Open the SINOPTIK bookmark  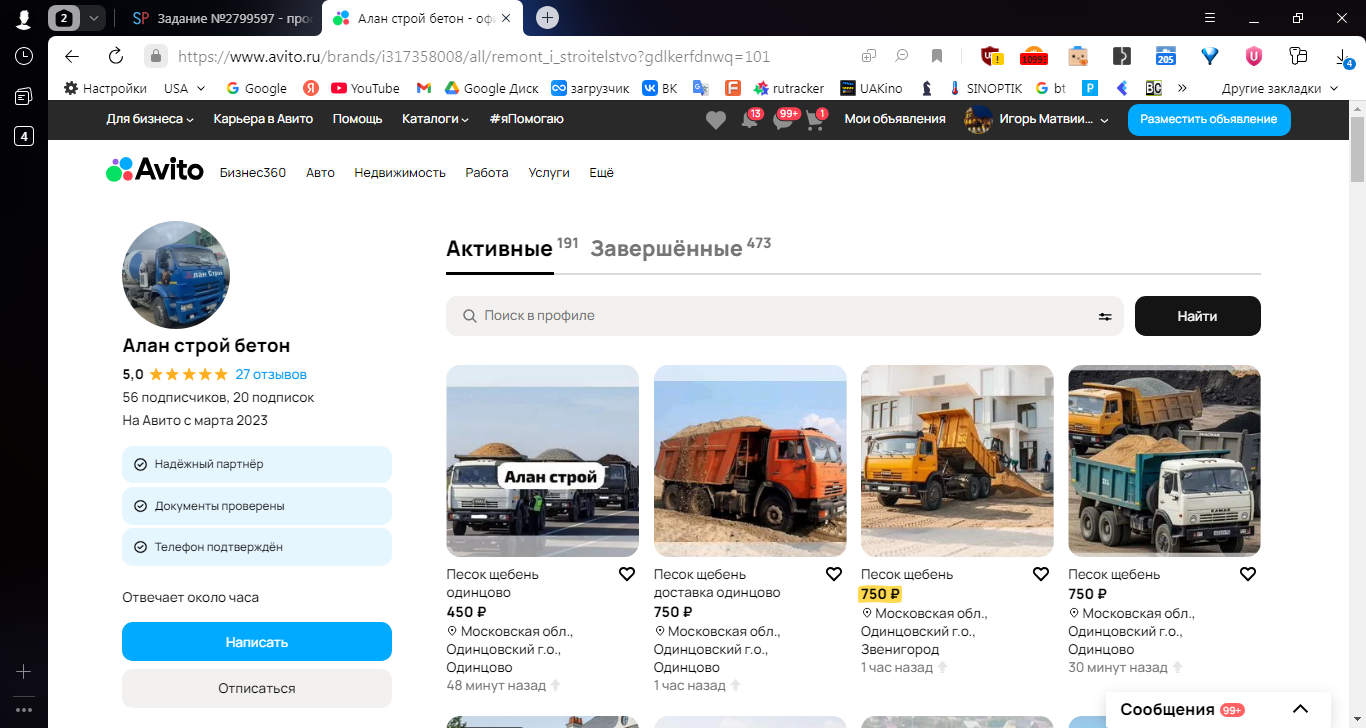tap(985, 88)
